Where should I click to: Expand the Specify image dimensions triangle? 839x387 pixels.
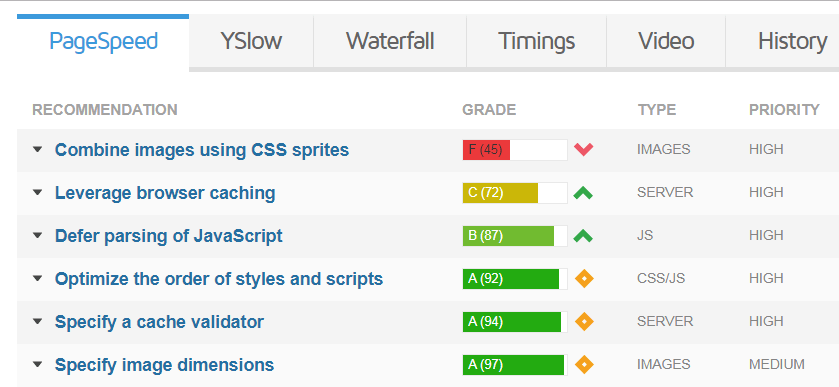[x=37, y=365]
